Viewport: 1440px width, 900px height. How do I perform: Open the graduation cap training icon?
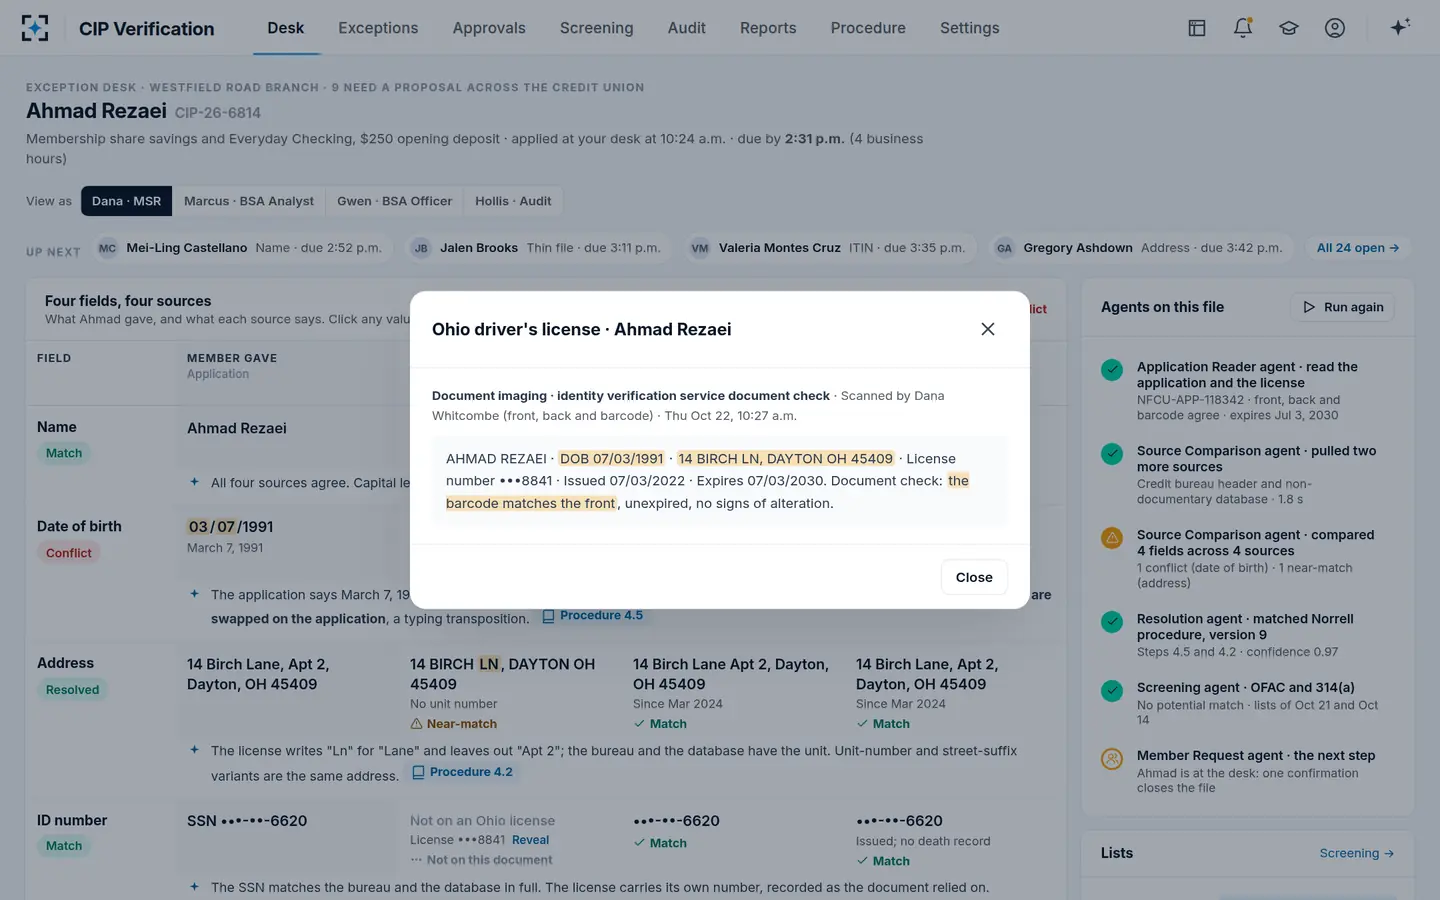pyautogui.click(x=1289, y=28)
